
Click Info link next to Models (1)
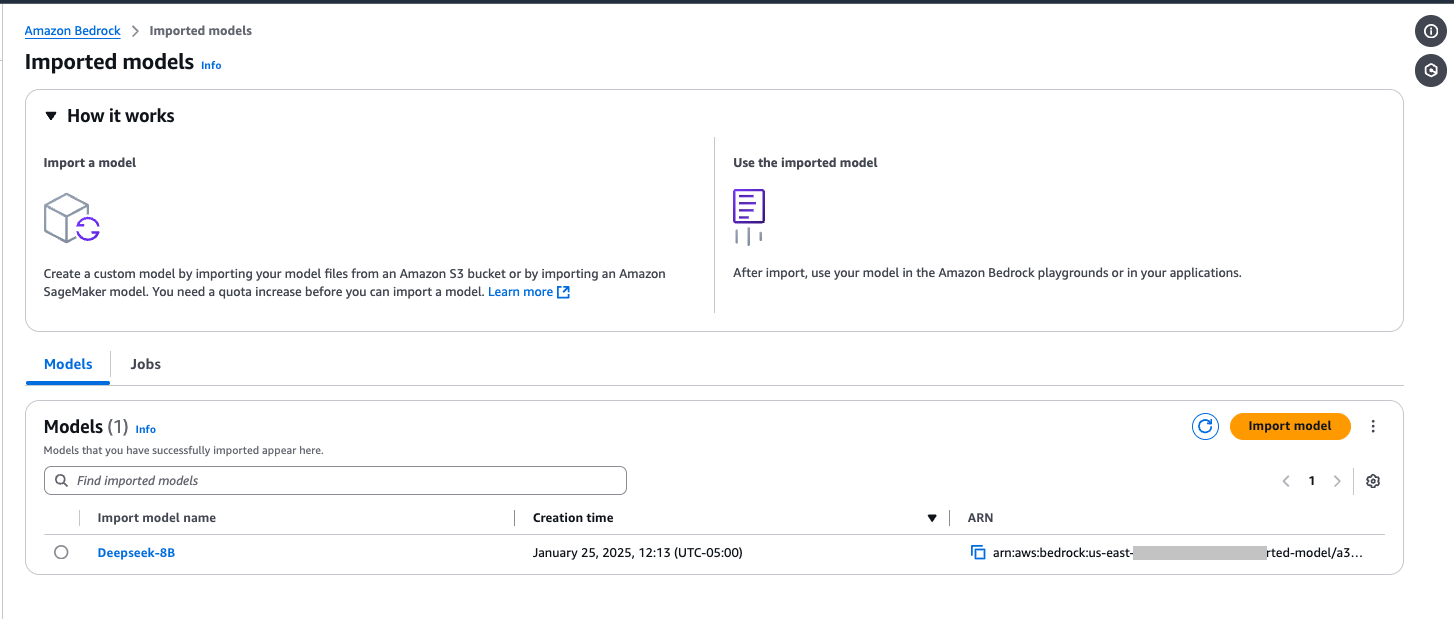coord(146,429)
